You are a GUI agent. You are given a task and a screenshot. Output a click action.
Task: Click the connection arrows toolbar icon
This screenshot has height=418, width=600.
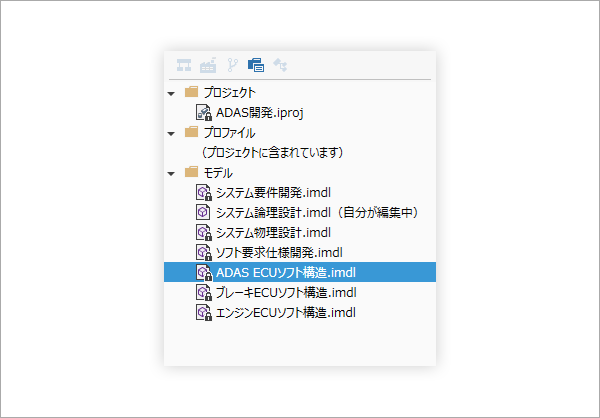tap(280, 65)
